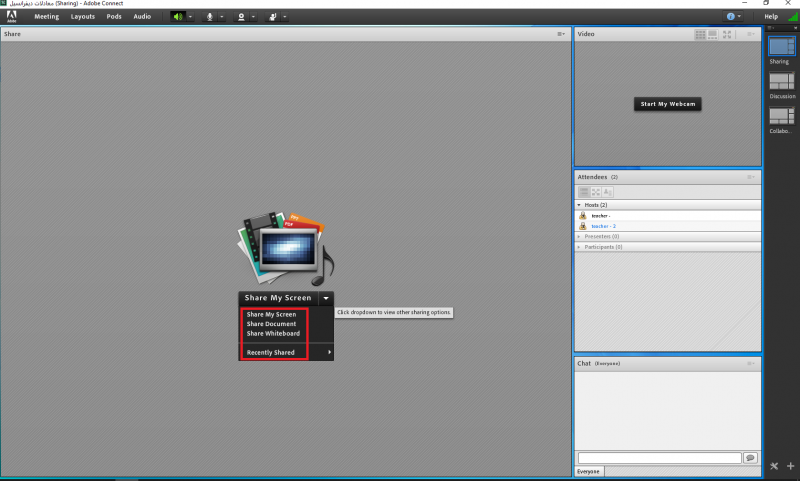The width and height of the screenshot is (800, 481).
Task: Click the send chat message icon
Action: point(750,458)
